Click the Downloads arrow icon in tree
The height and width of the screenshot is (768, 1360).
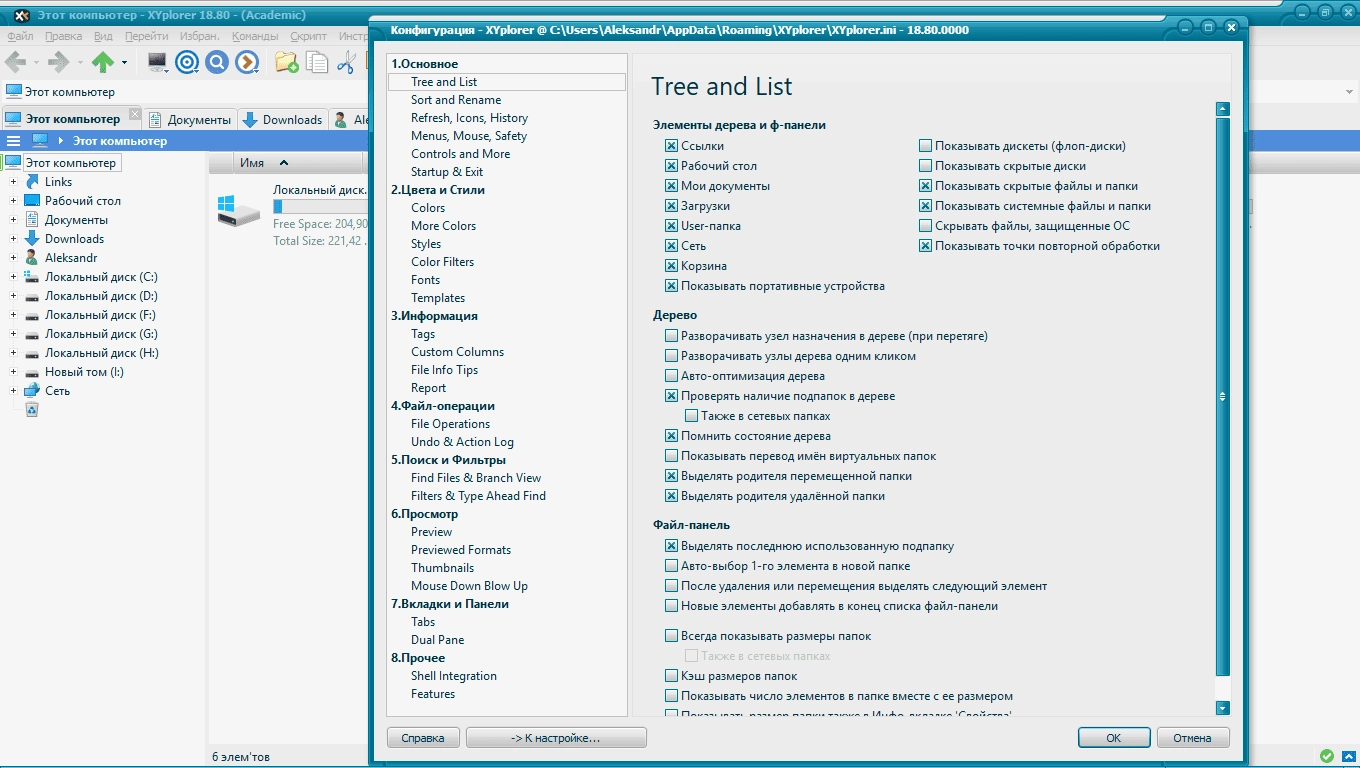pyautogui.click(x=32, y=238)
